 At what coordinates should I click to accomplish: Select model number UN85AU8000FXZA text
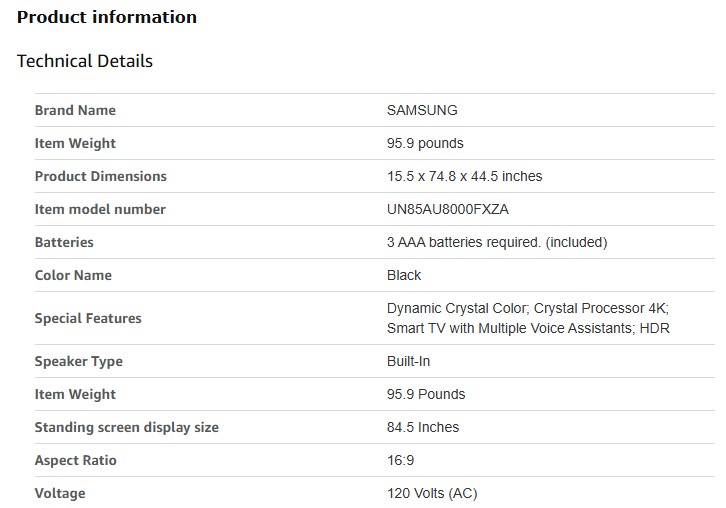tap(455, 209)
